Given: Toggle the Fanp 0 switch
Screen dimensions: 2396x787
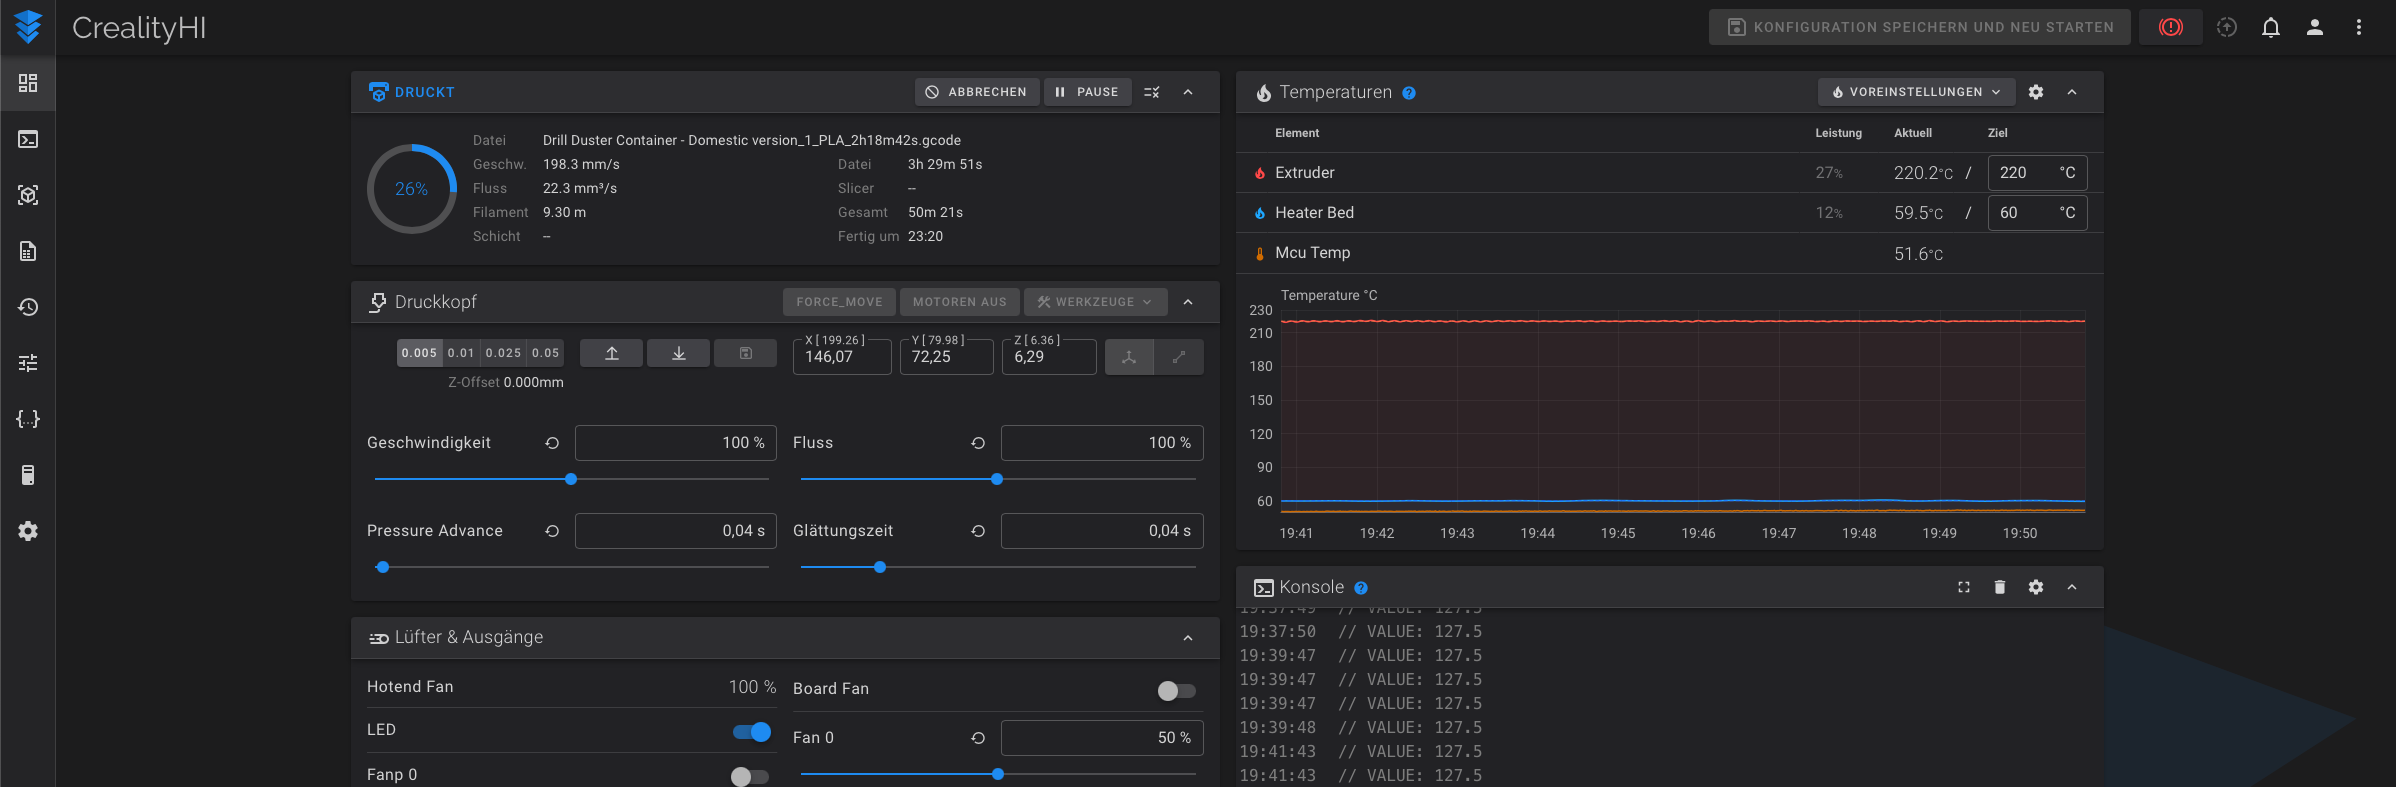Looking at the screenshot, I should pyautogui.click(x=749, y=777).
